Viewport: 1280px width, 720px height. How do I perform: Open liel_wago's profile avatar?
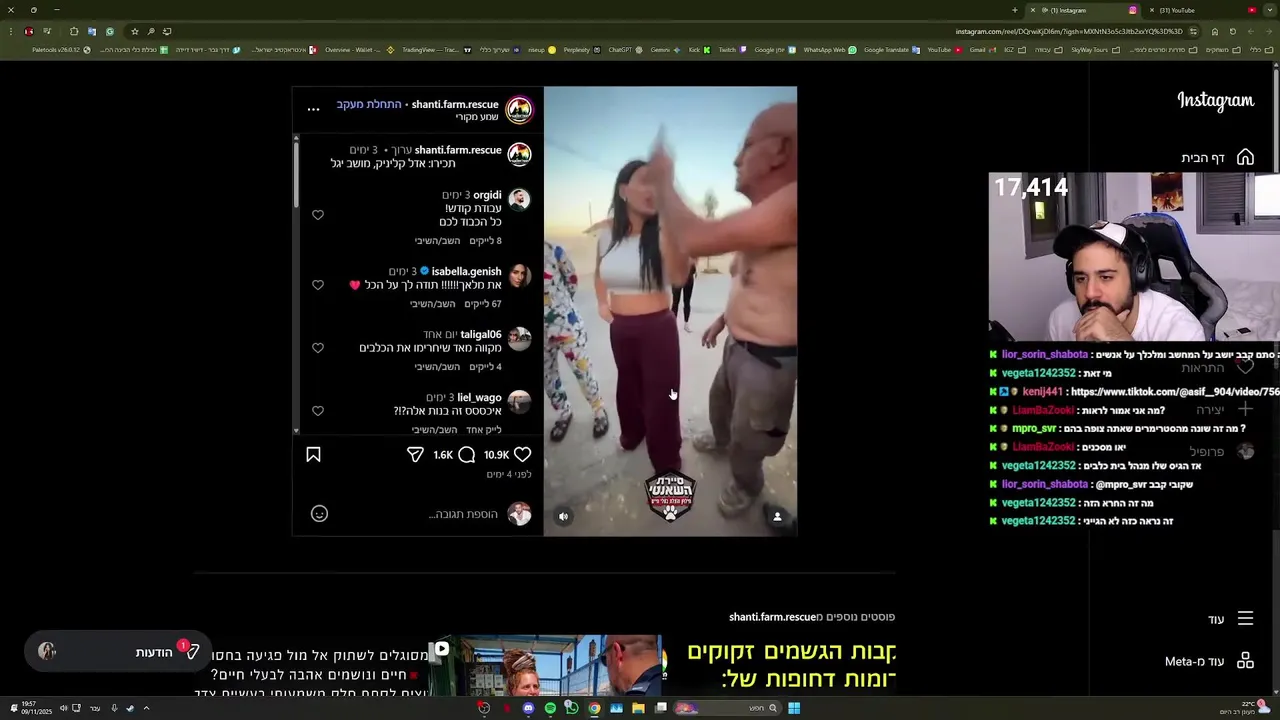point(519,403)
